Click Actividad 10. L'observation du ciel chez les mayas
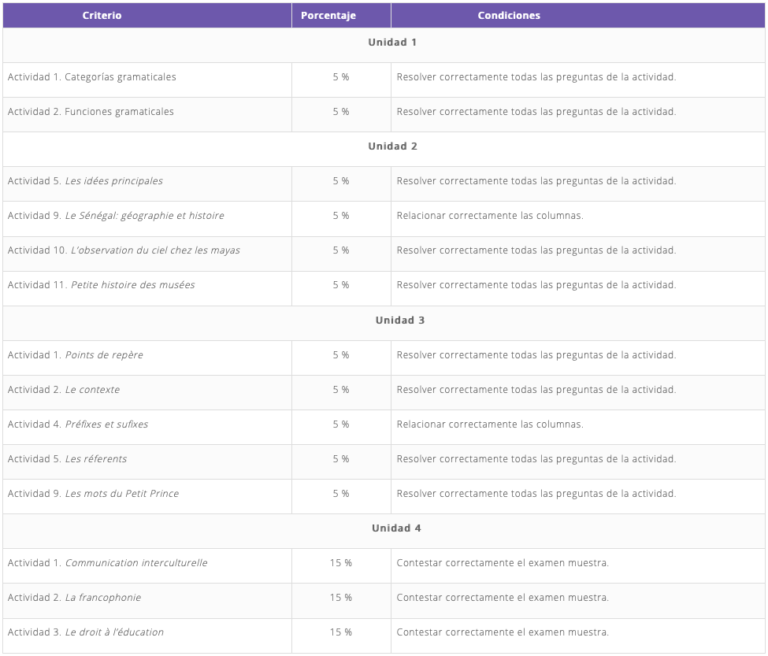The width and height of the screenshot is (768, 656). pyautogui.click(x=124, y=251)
